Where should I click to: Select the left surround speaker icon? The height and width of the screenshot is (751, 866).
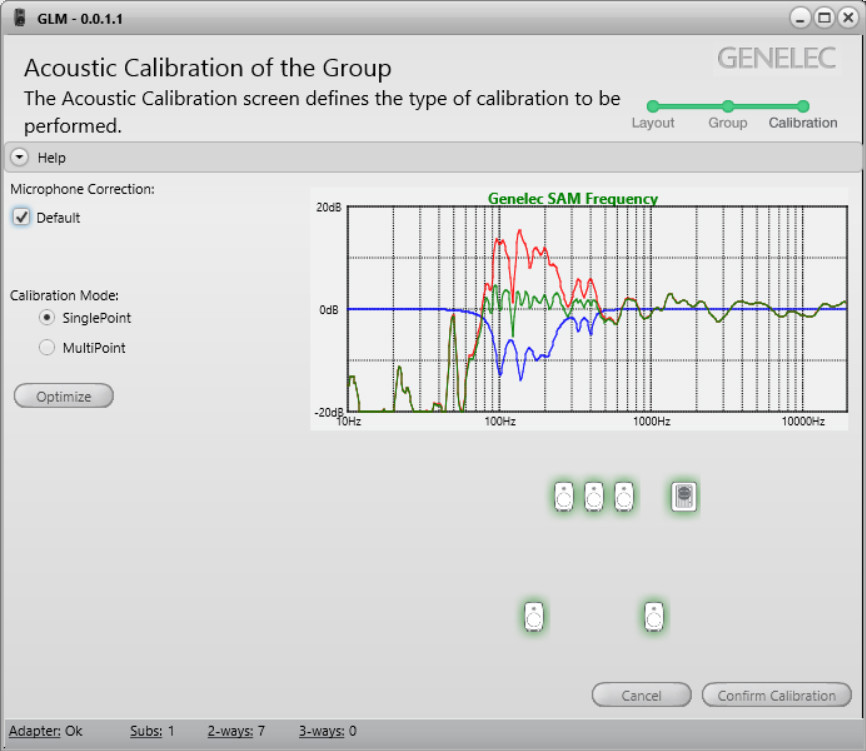[x=533, y=617]
